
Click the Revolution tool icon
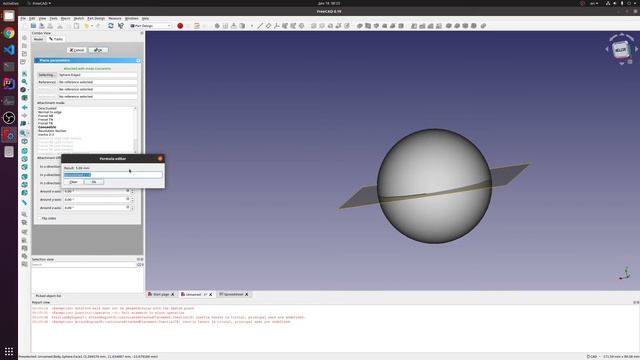(322, 26)
